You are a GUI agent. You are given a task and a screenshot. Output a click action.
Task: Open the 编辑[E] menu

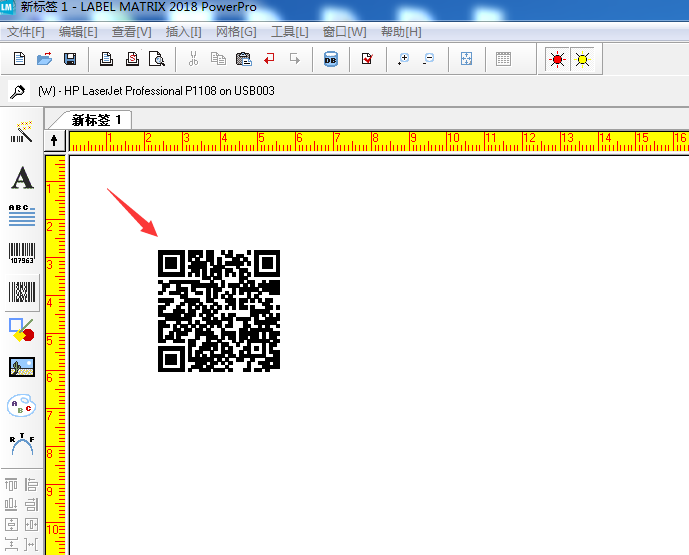tap(78, 32)
